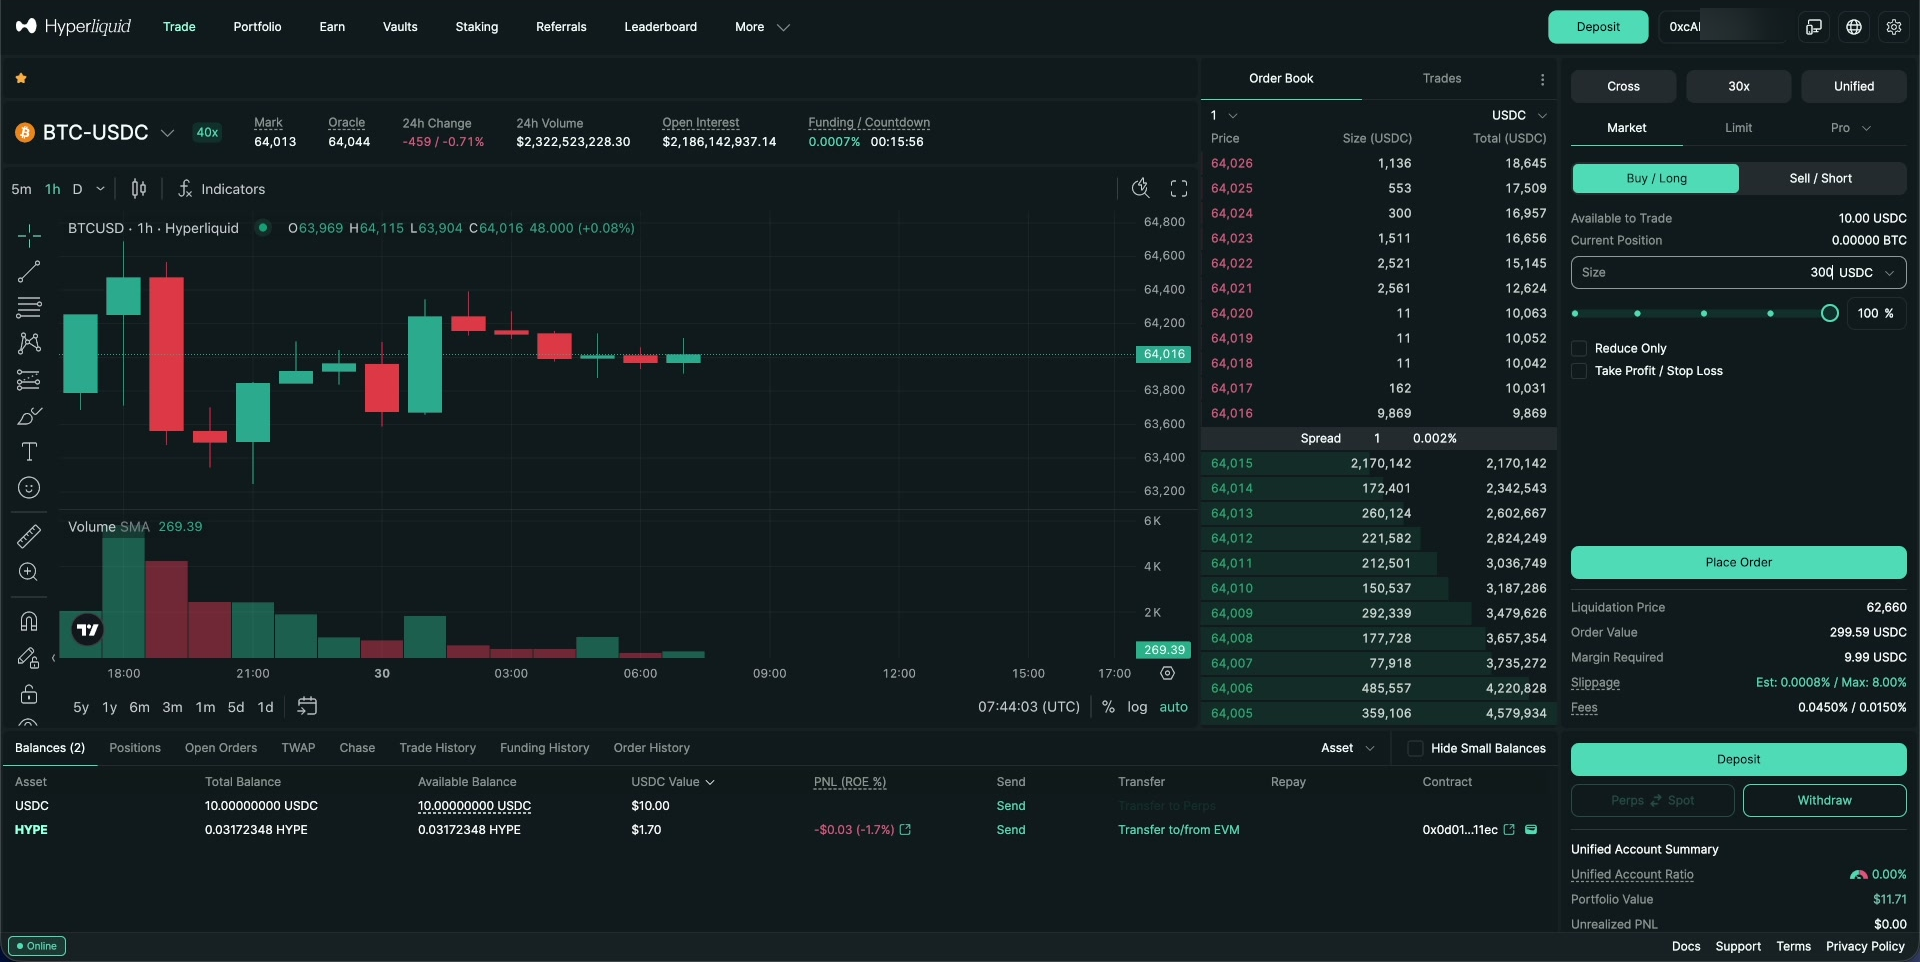The image size is (1920, 962).
Task: Open chart axis settings gear
Action: [1167, 673]
